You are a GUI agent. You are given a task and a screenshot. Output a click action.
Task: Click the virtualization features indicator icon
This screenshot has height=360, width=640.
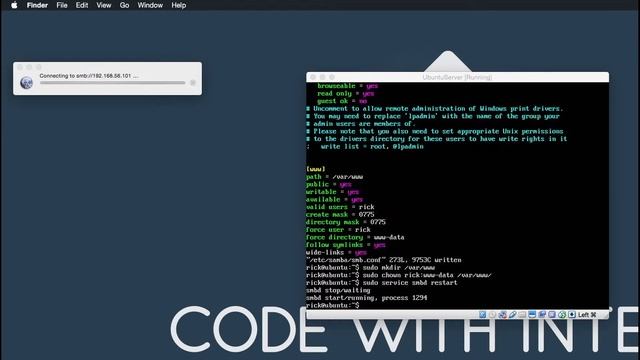(552, 315)
